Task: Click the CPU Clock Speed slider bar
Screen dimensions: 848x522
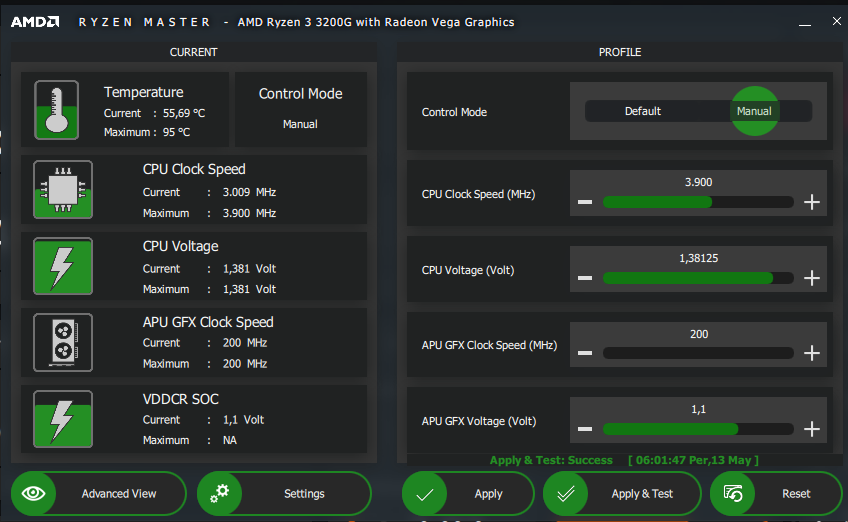Action: pos(698,202)
